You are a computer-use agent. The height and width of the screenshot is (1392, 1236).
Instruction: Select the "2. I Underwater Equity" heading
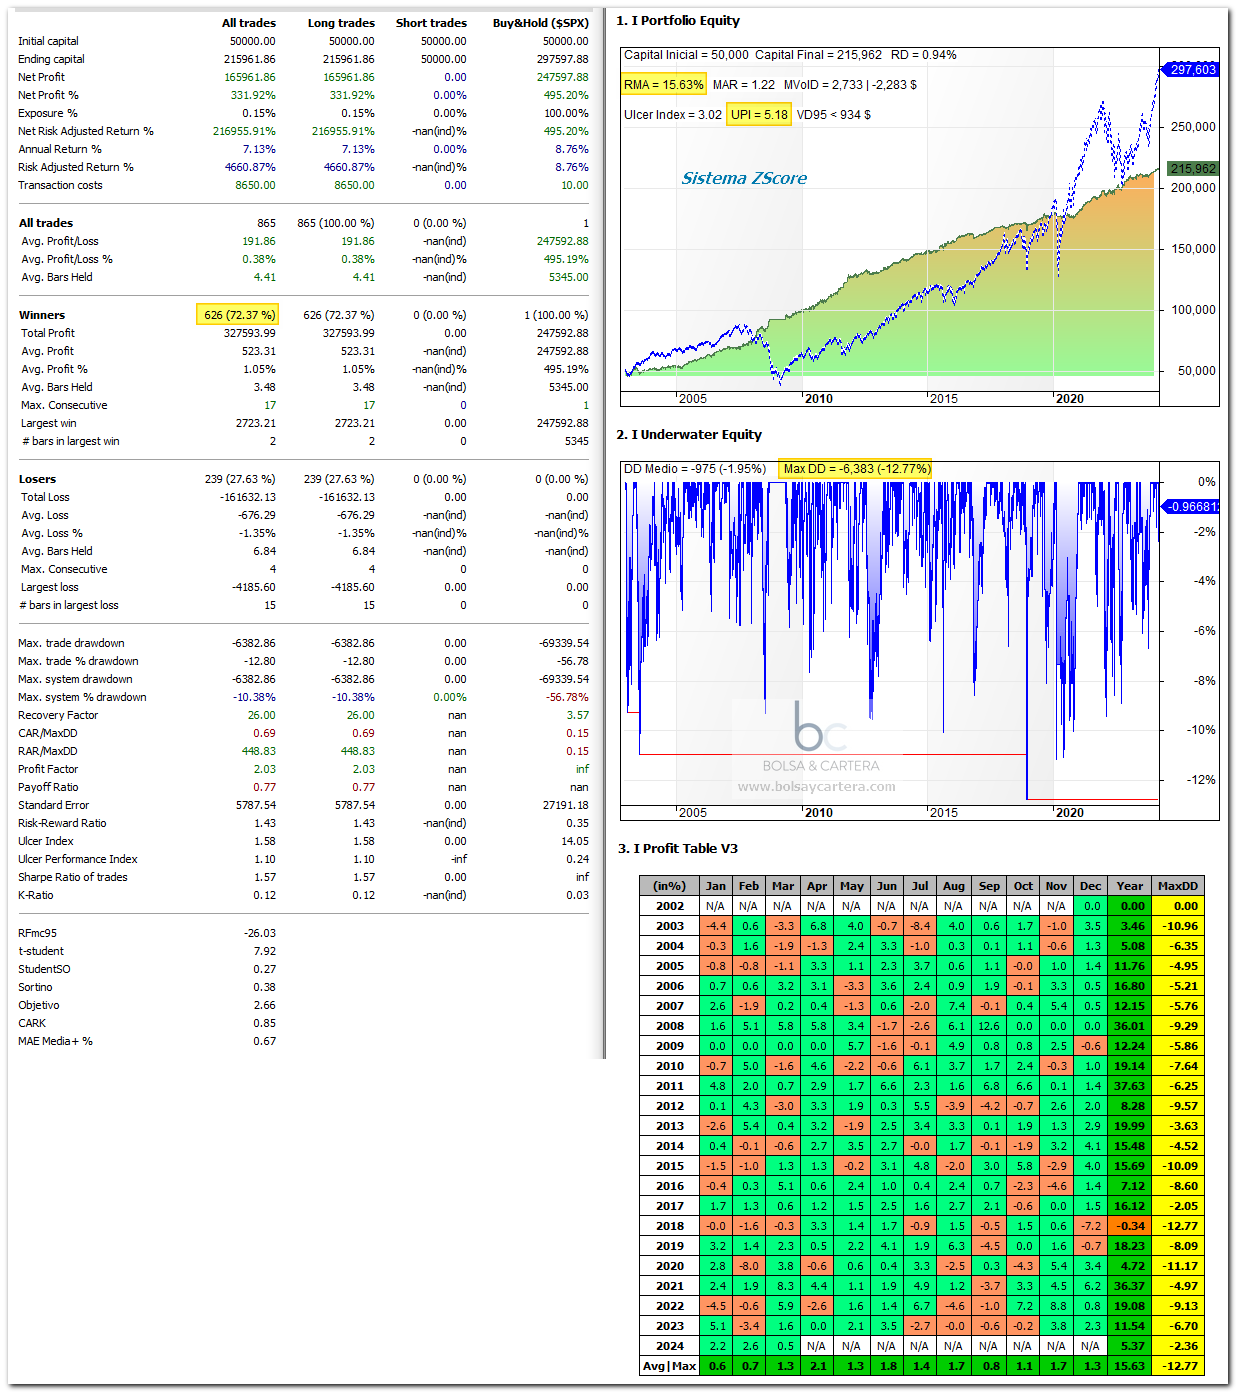click(689, 435)
